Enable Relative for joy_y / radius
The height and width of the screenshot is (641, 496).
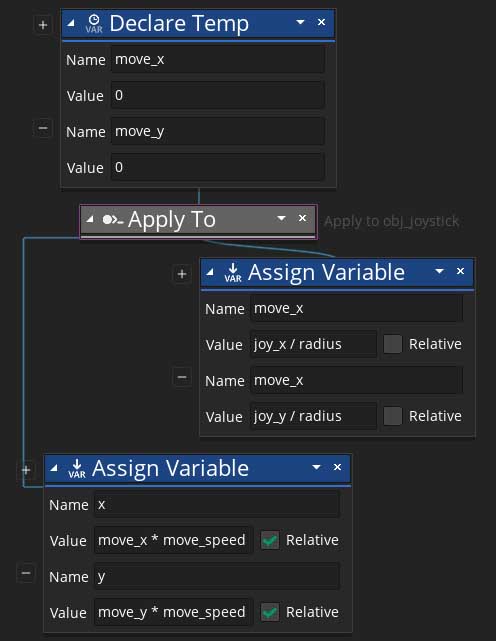coord(393,416)
